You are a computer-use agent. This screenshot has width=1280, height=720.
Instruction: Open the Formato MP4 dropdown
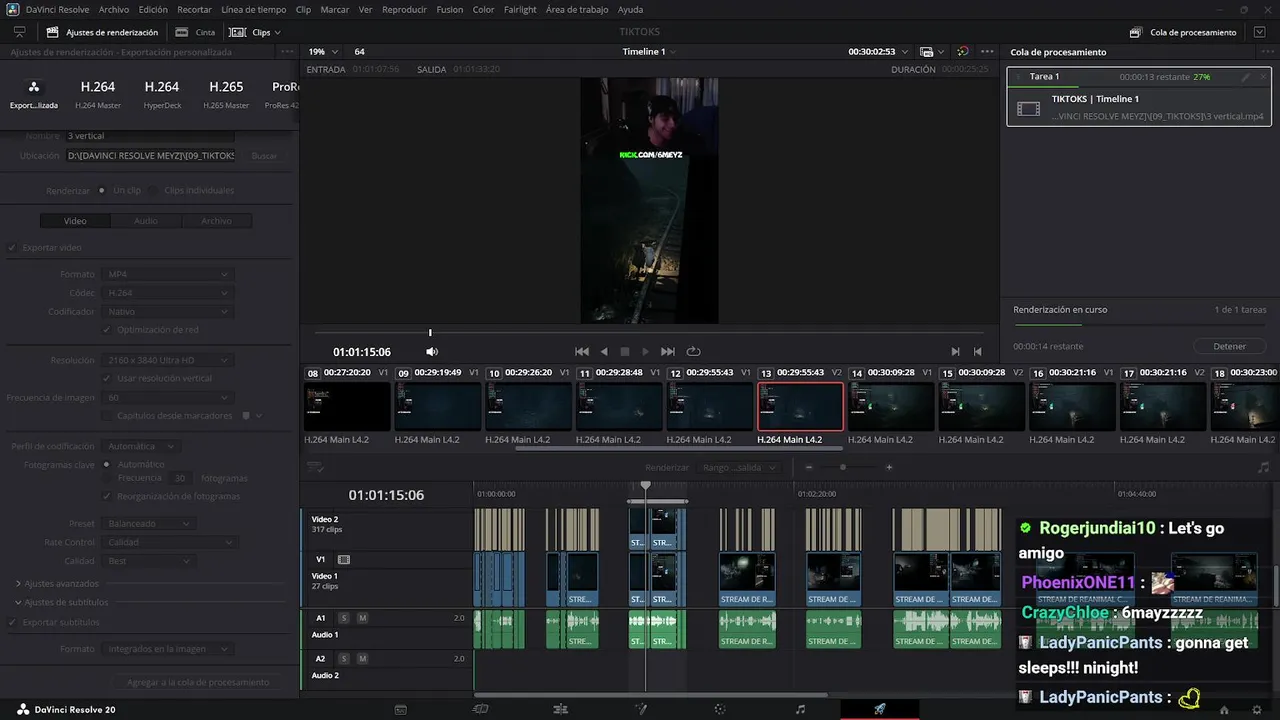coord(166,274)
